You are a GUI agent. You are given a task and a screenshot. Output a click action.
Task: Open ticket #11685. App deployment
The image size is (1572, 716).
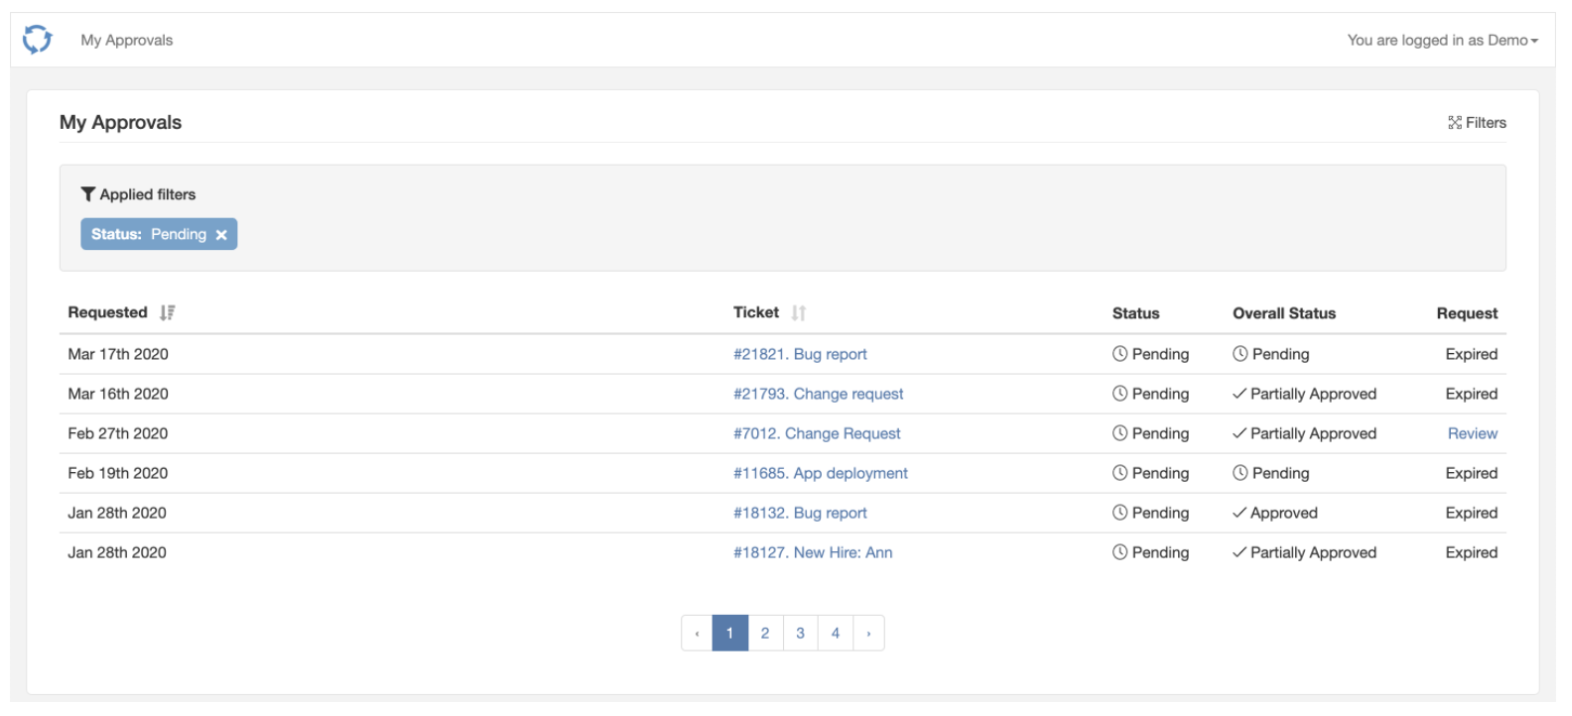820,473
